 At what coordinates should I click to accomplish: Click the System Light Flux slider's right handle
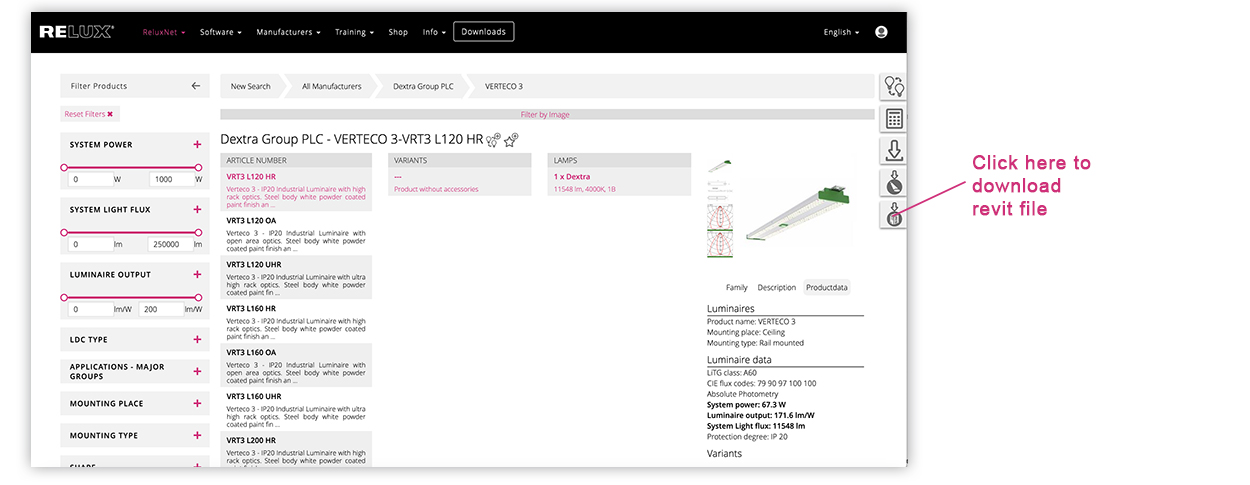pos(198,232)
